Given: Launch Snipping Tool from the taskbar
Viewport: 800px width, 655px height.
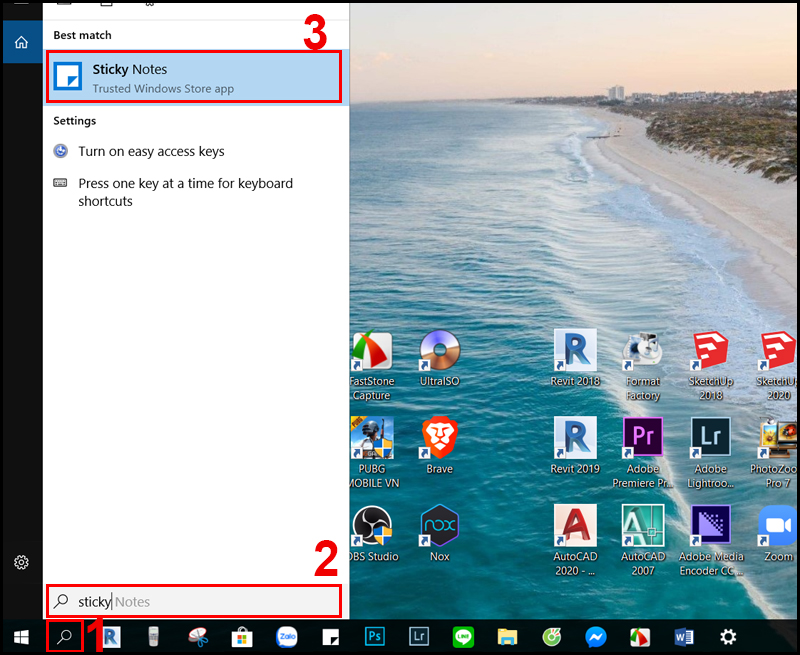Looking at the screenshot, I should pyautogui.click(x=198, y=637).
